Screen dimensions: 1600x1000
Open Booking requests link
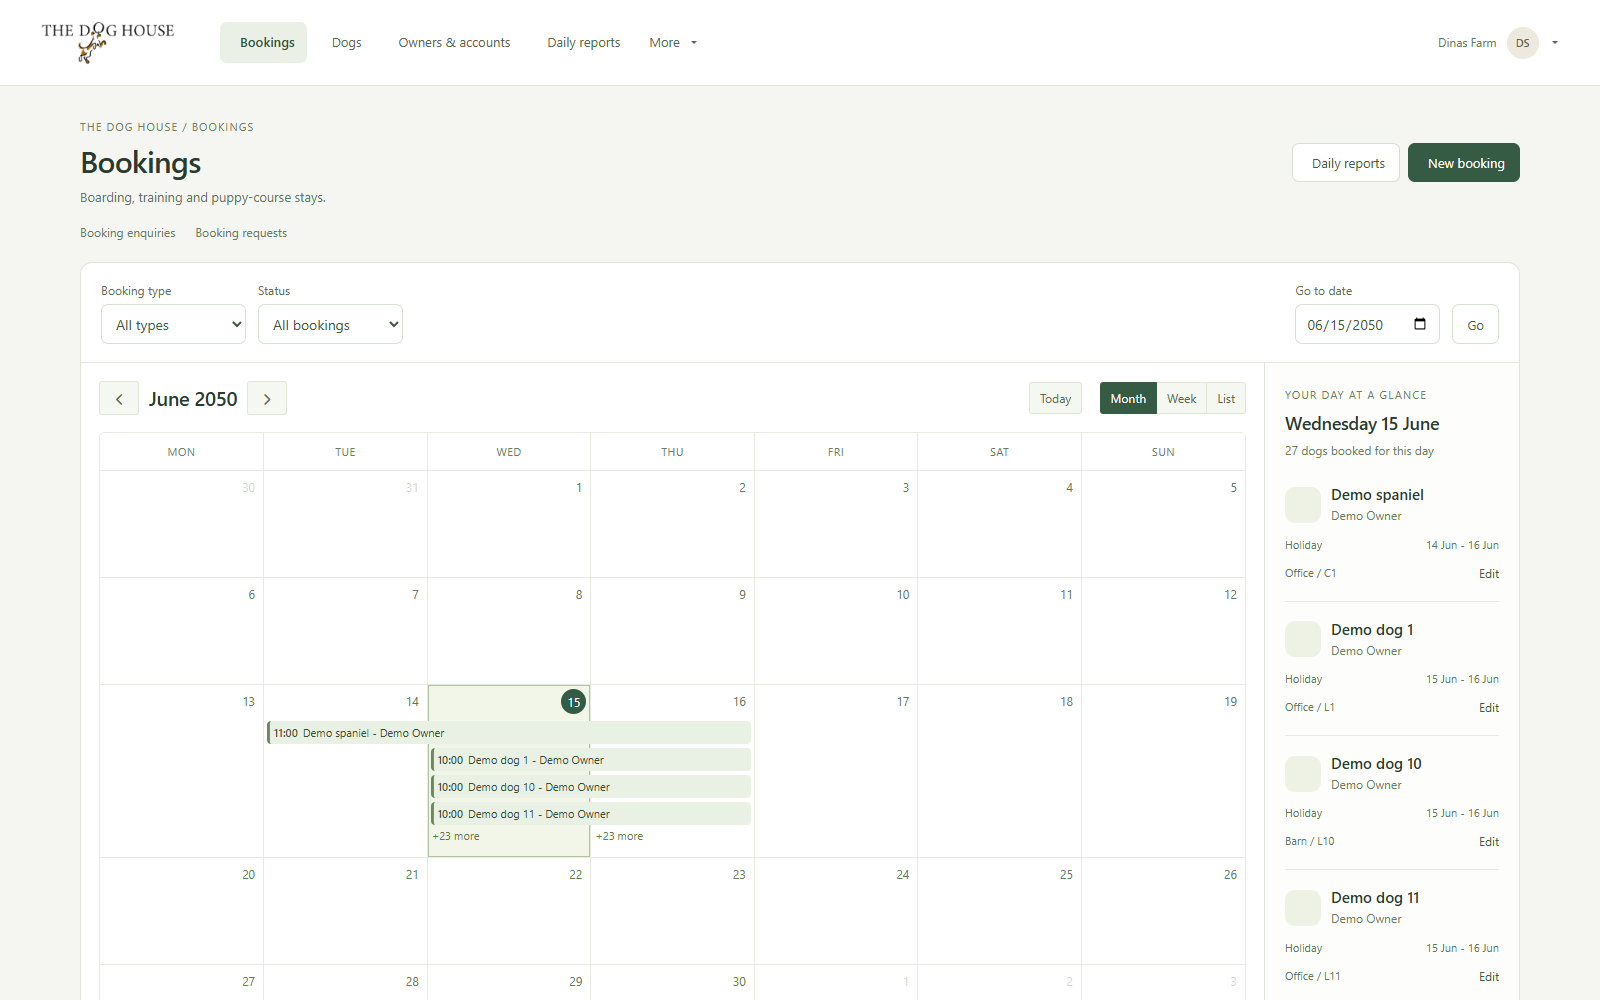(x=241, y=233)
